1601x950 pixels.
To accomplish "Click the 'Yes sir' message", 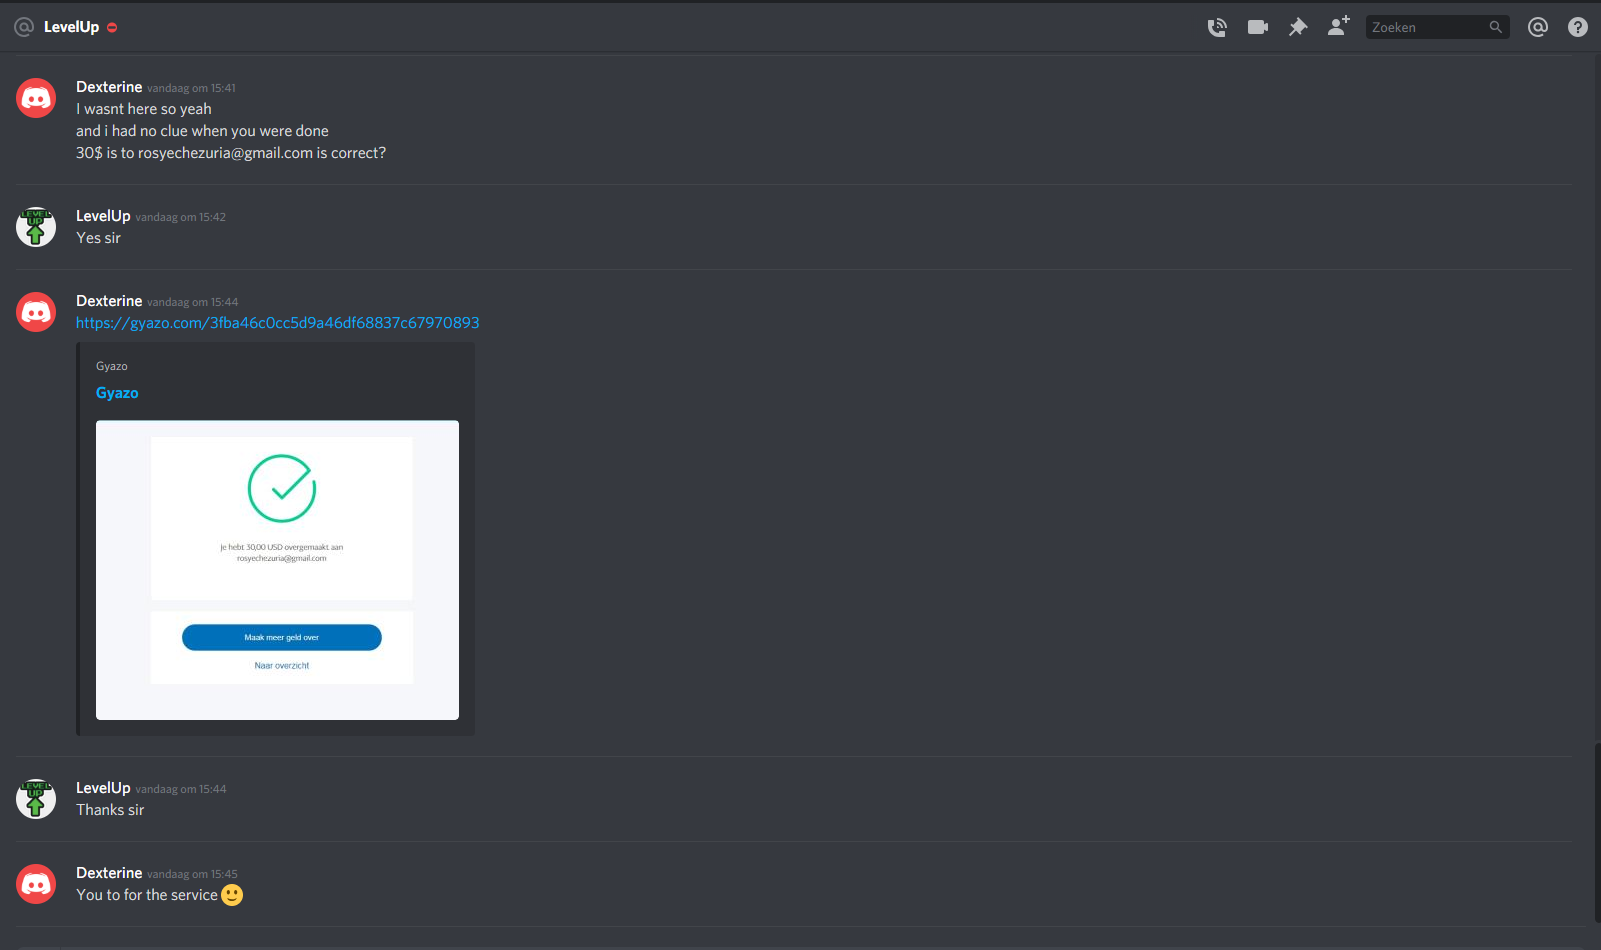I will (x=98, y=238).
